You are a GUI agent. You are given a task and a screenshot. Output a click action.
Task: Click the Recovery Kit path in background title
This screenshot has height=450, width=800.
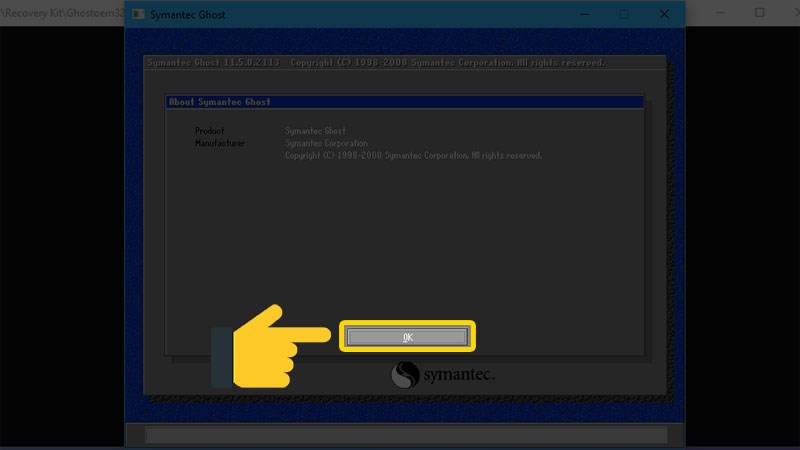(62, 13)
